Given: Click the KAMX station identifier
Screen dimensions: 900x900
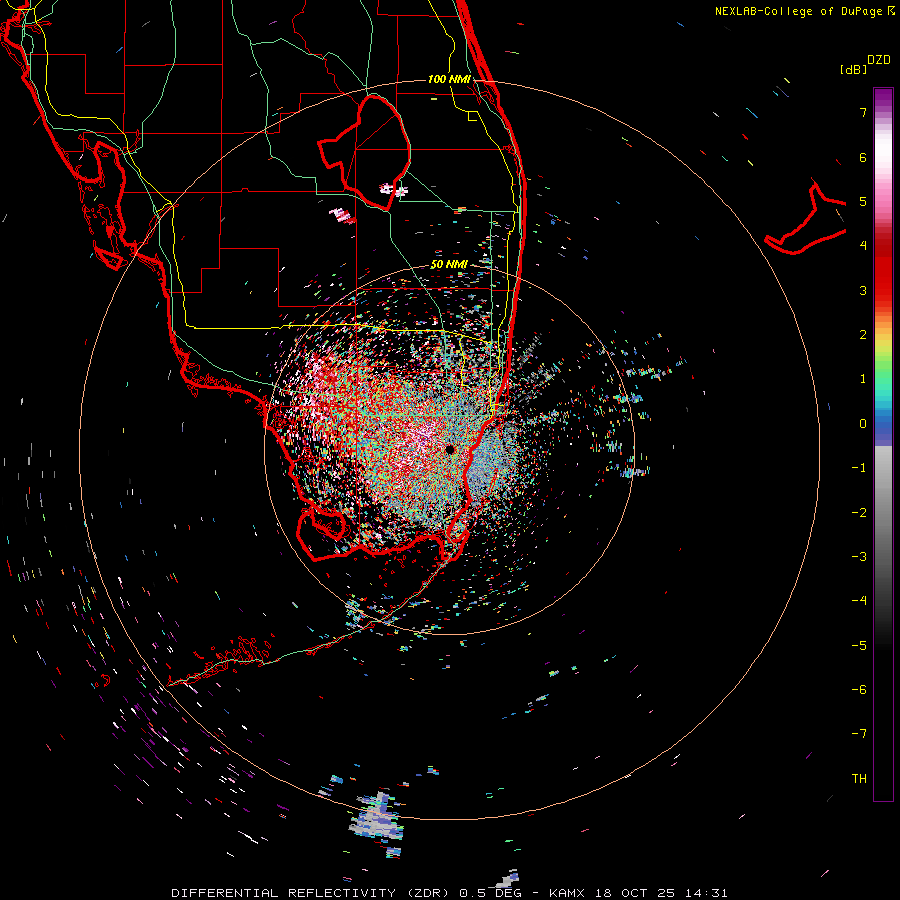Looking at the screenshot, I should pyautogui.click(x=567, y=893).
